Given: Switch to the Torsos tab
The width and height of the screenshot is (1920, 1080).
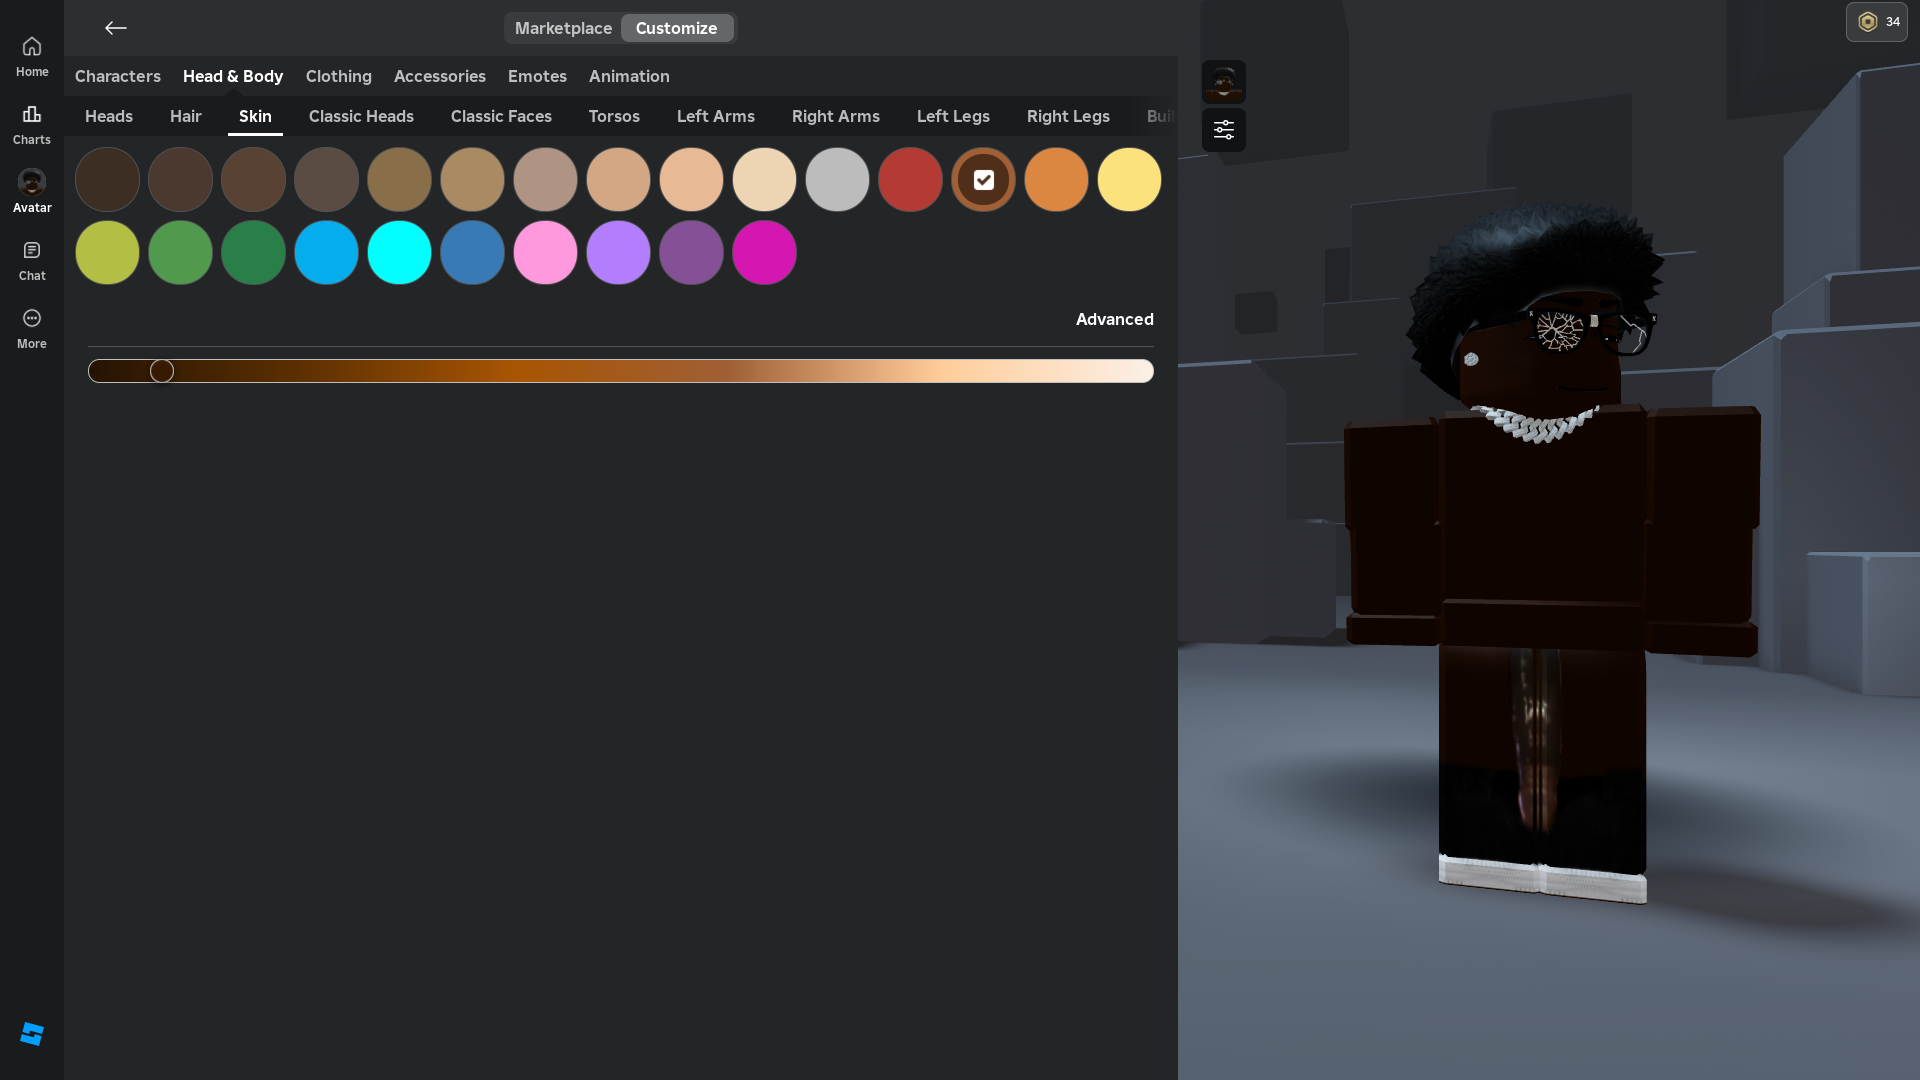Looking at the screenshot, I should click(x=614, y=116).
